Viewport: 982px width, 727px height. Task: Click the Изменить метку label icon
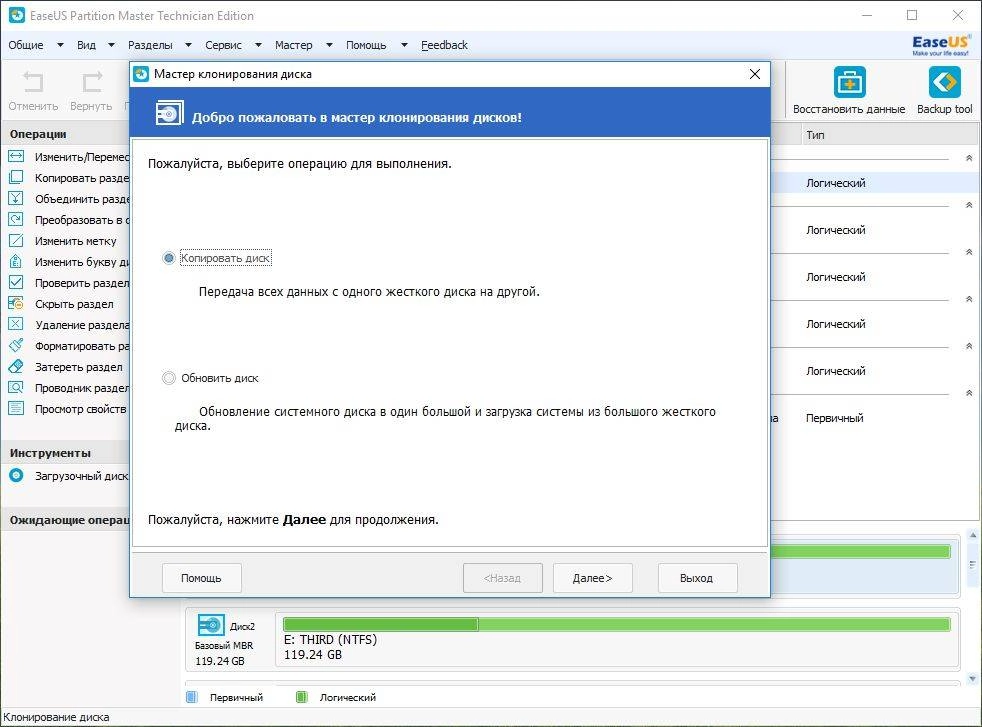click(16, 240)
